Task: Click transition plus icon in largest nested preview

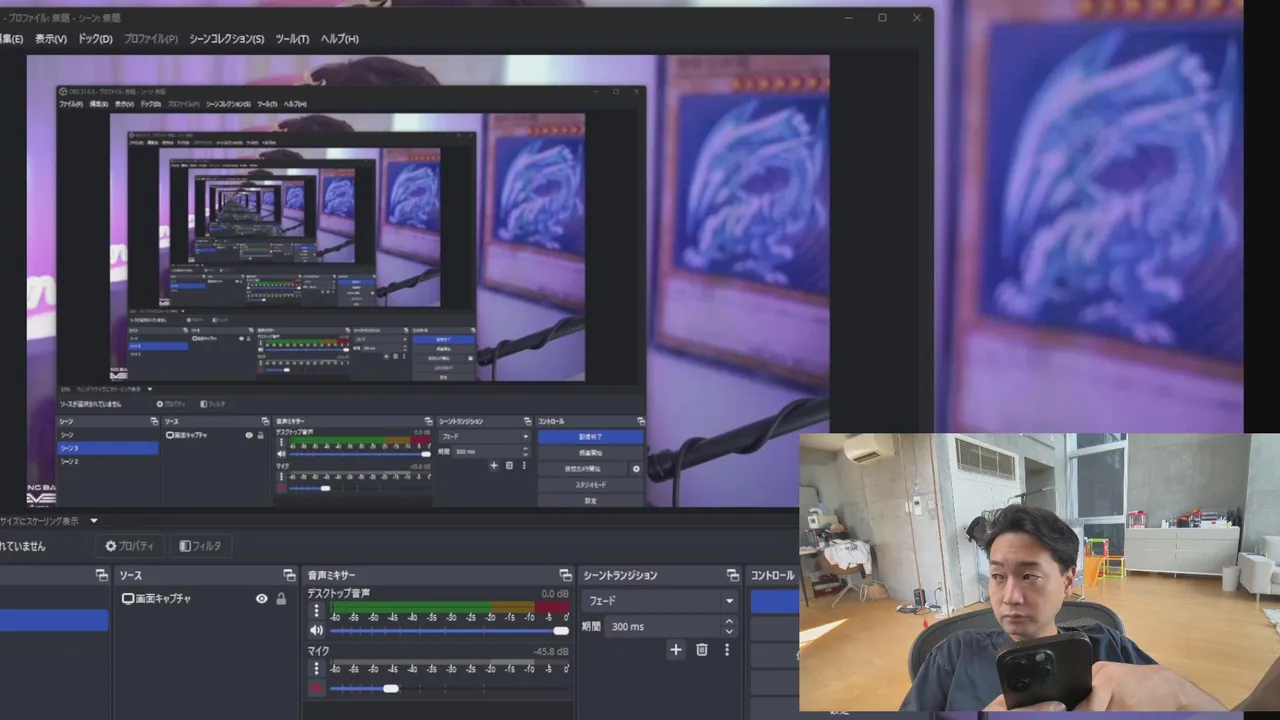Action: click(x=494, y=465)
